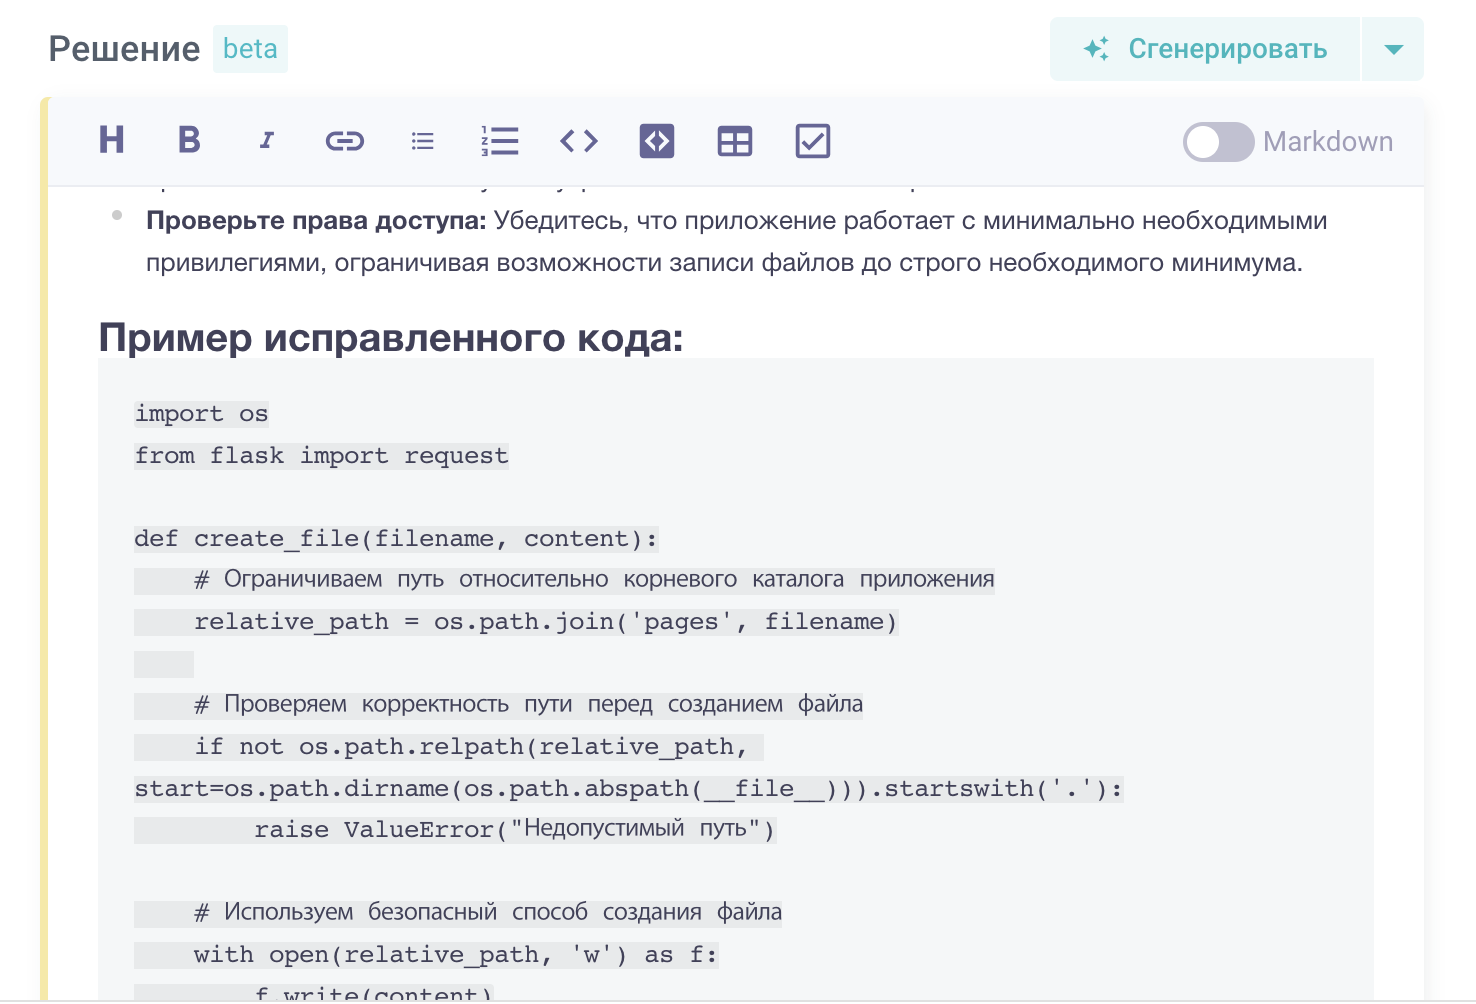Toggle the code block button
Image resolution: width=1476 pixels, height=1004 pixels.
pyautogui.click(x=657, y=141)
